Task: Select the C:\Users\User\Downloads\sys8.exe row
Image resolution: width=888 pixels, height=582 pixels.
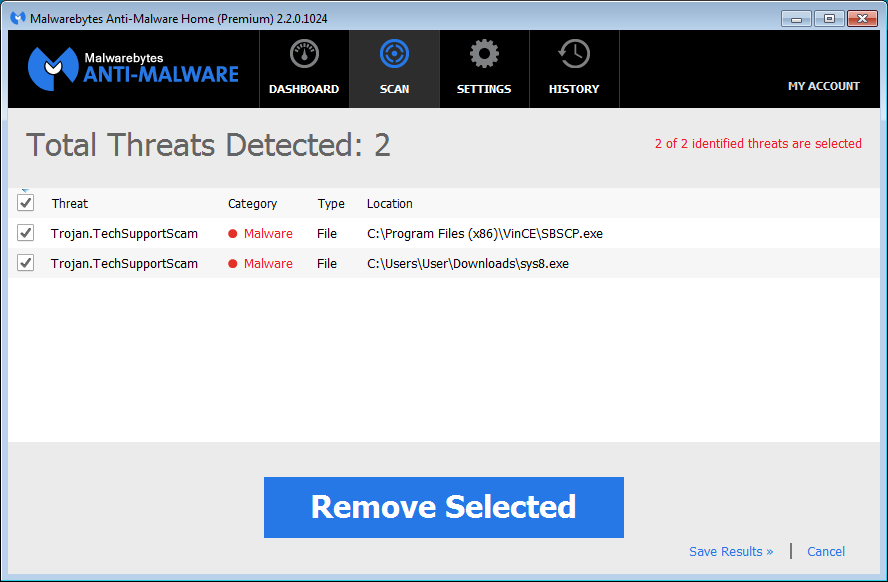Action: pos(467,264)
